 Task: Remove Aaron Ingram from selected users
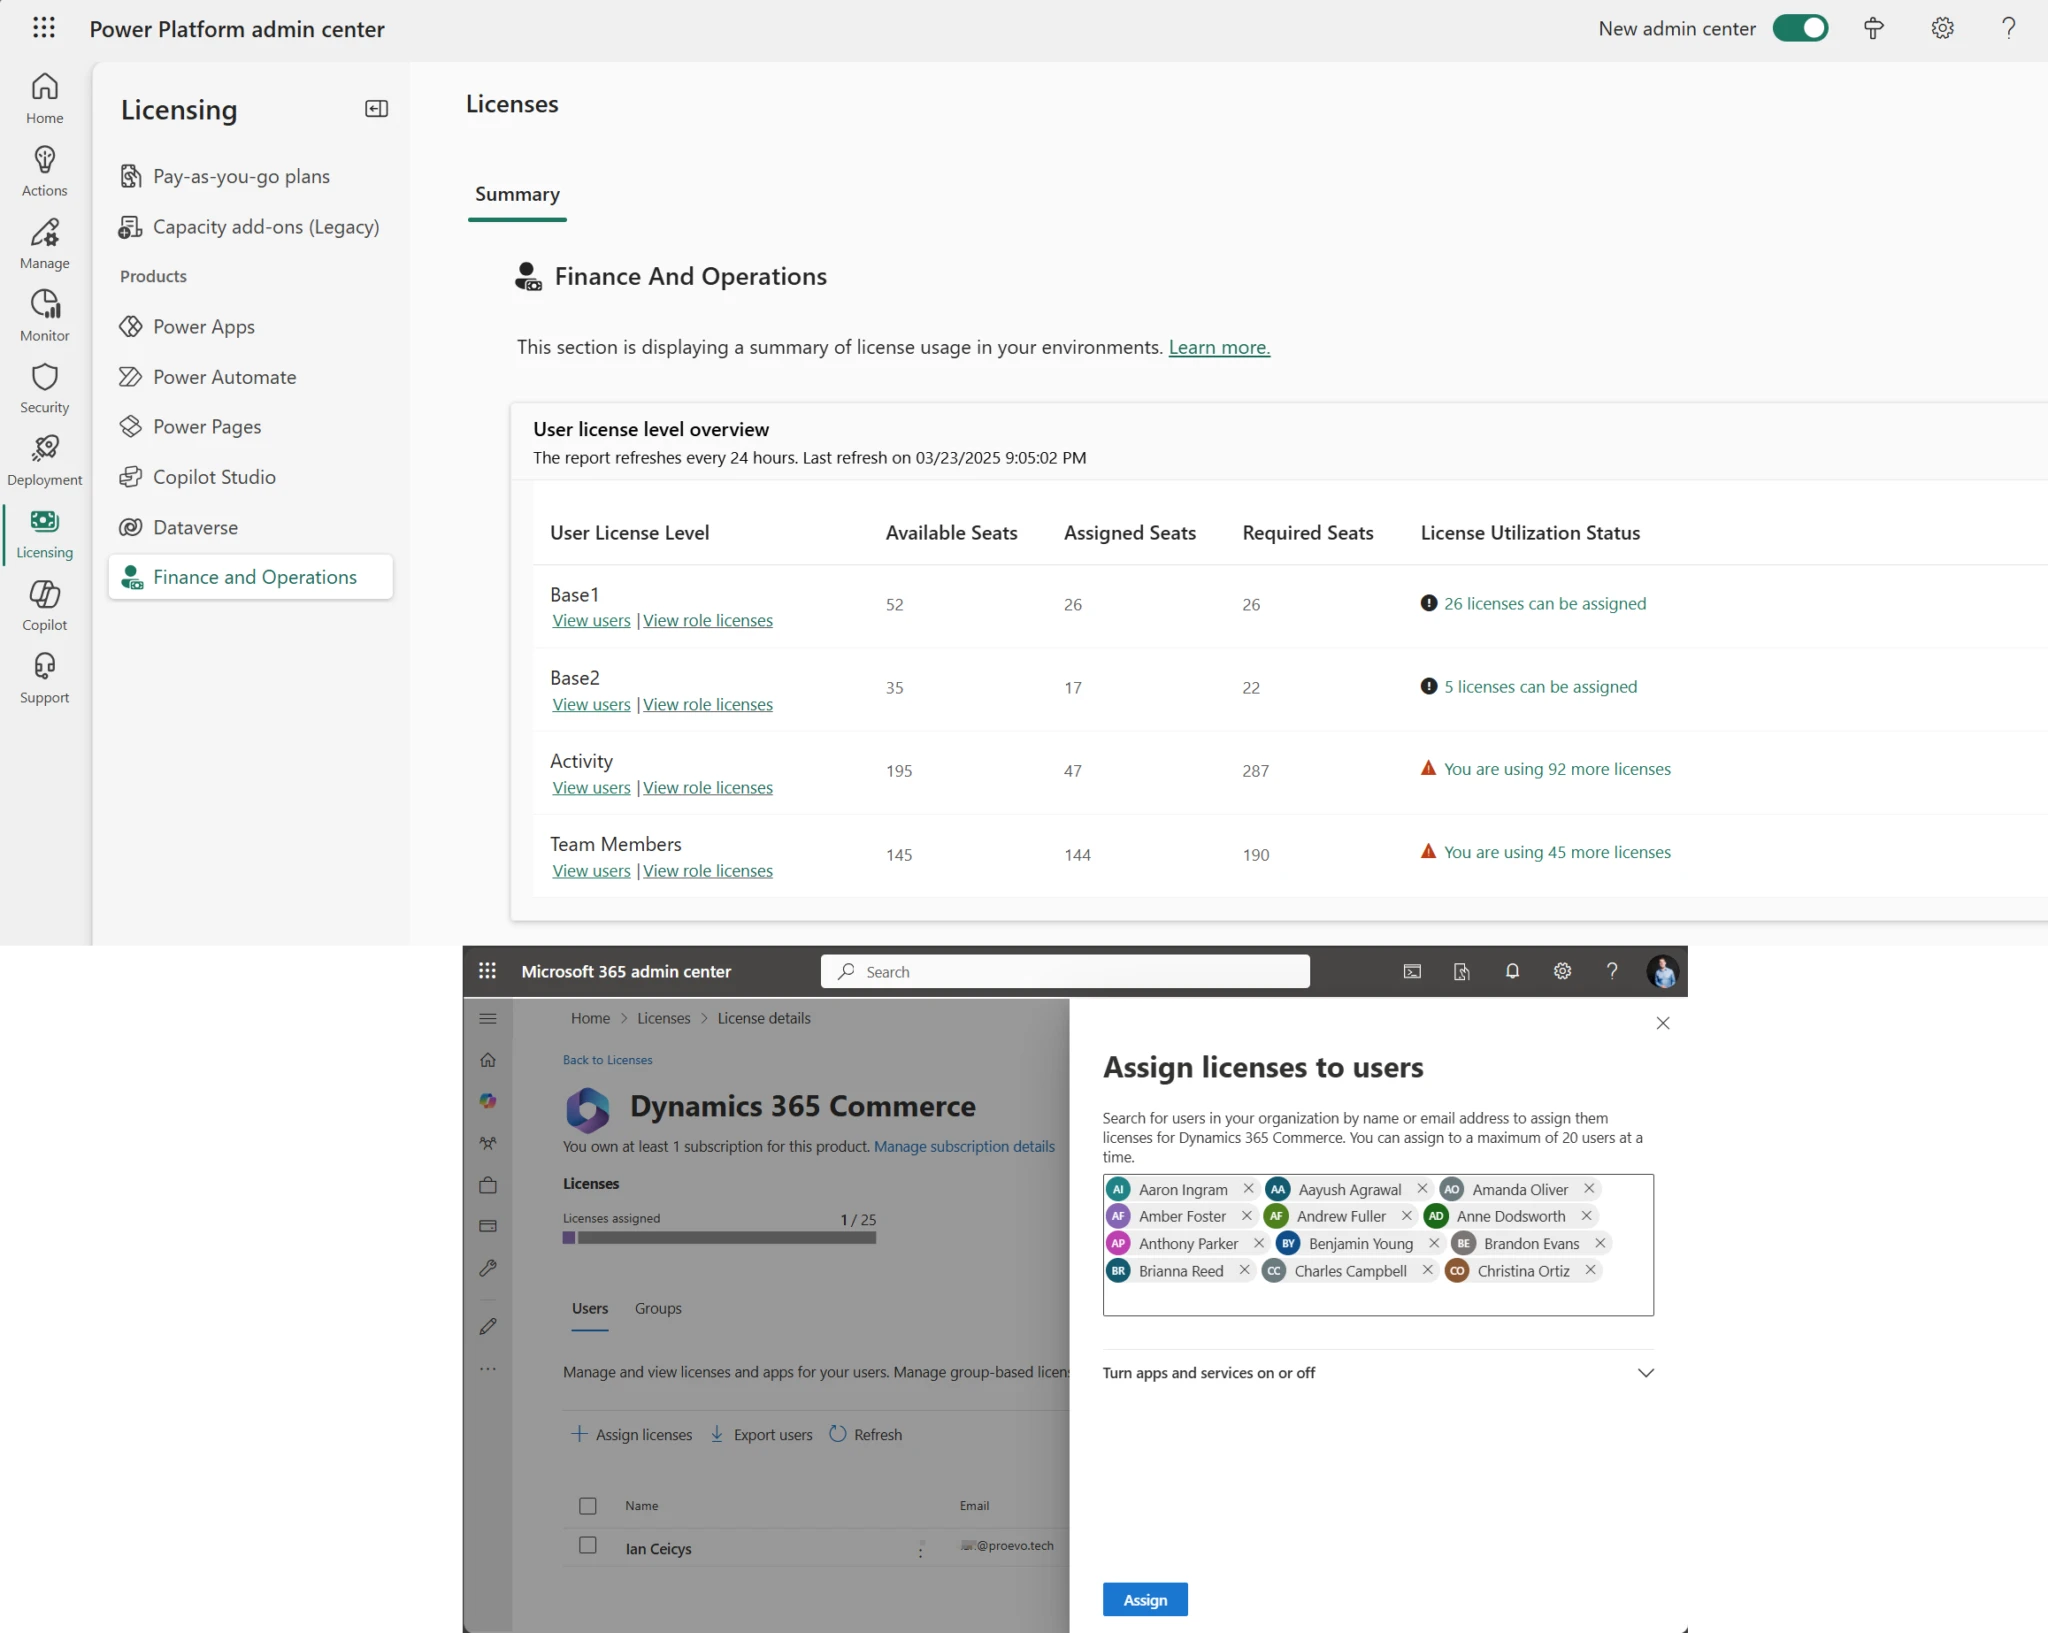[x=1248, y=1188]
